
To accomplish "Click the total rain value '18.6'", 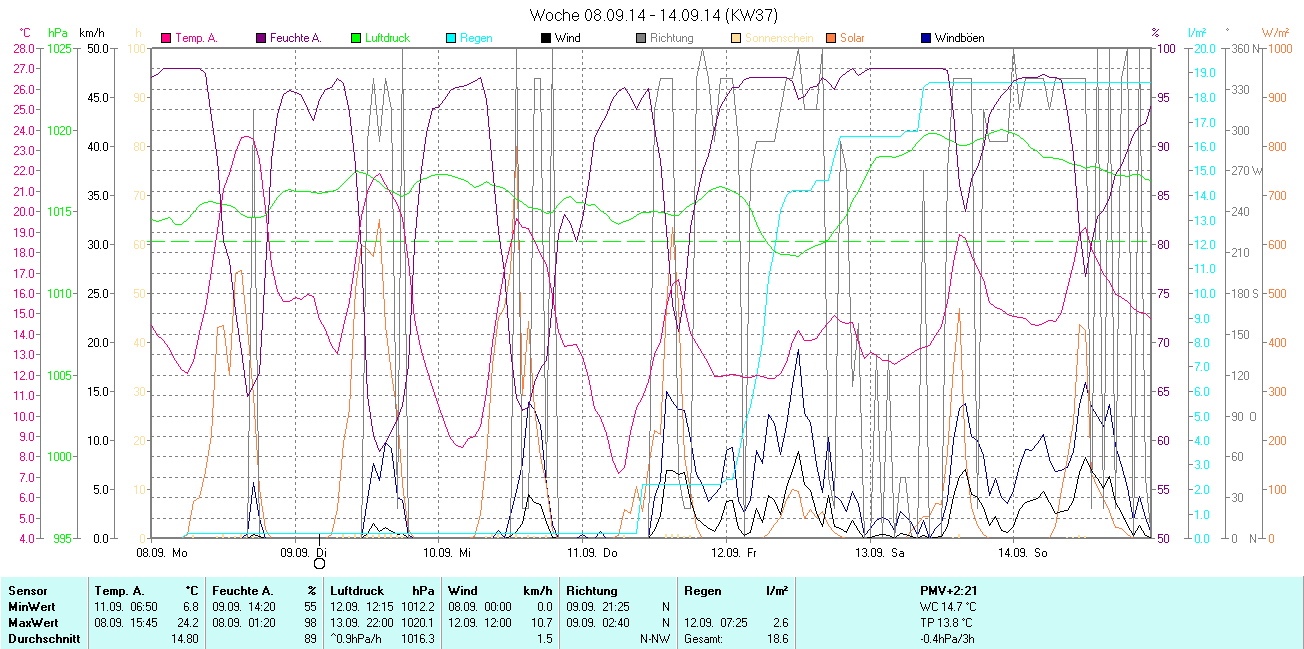I will (x=777, y=639).
